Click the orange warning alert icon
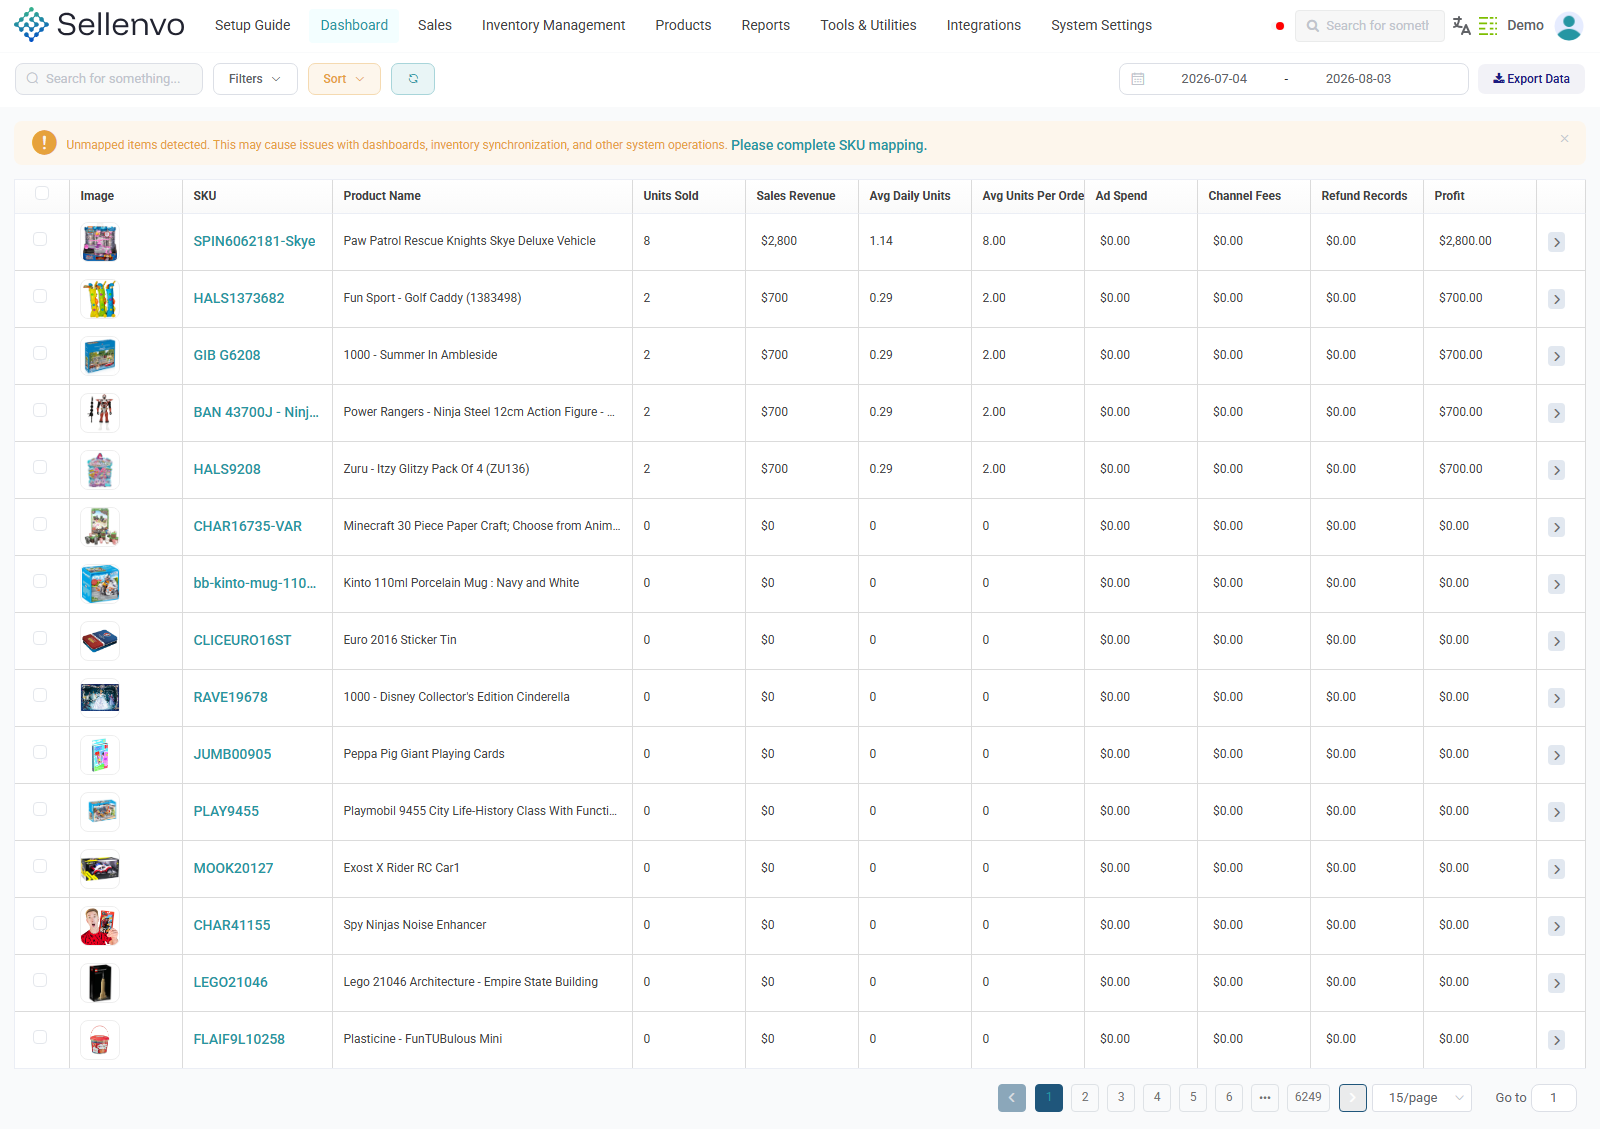The image size is (1600, 1129). 44,143
